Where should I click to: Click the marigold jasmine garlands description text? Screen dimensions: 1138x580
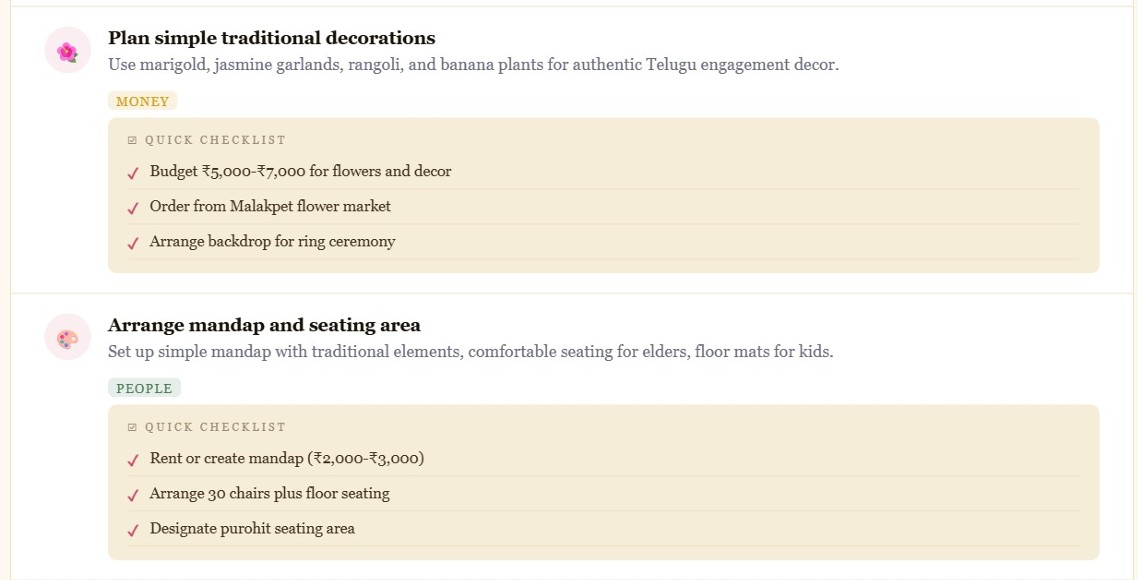(473, 65)
